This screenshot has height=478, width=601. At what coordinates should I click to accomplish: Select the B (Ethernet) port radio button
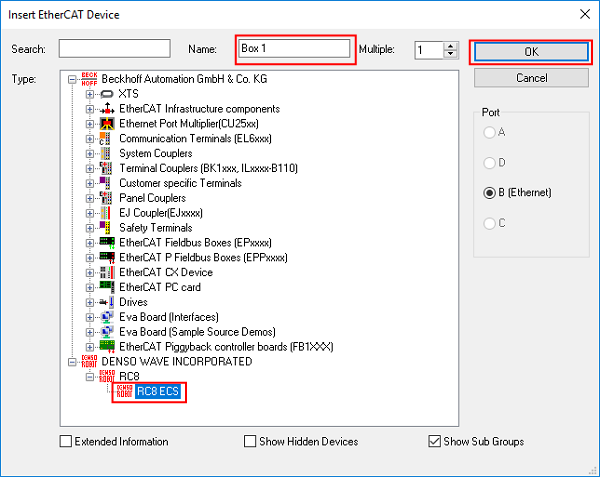pos(490,193)
